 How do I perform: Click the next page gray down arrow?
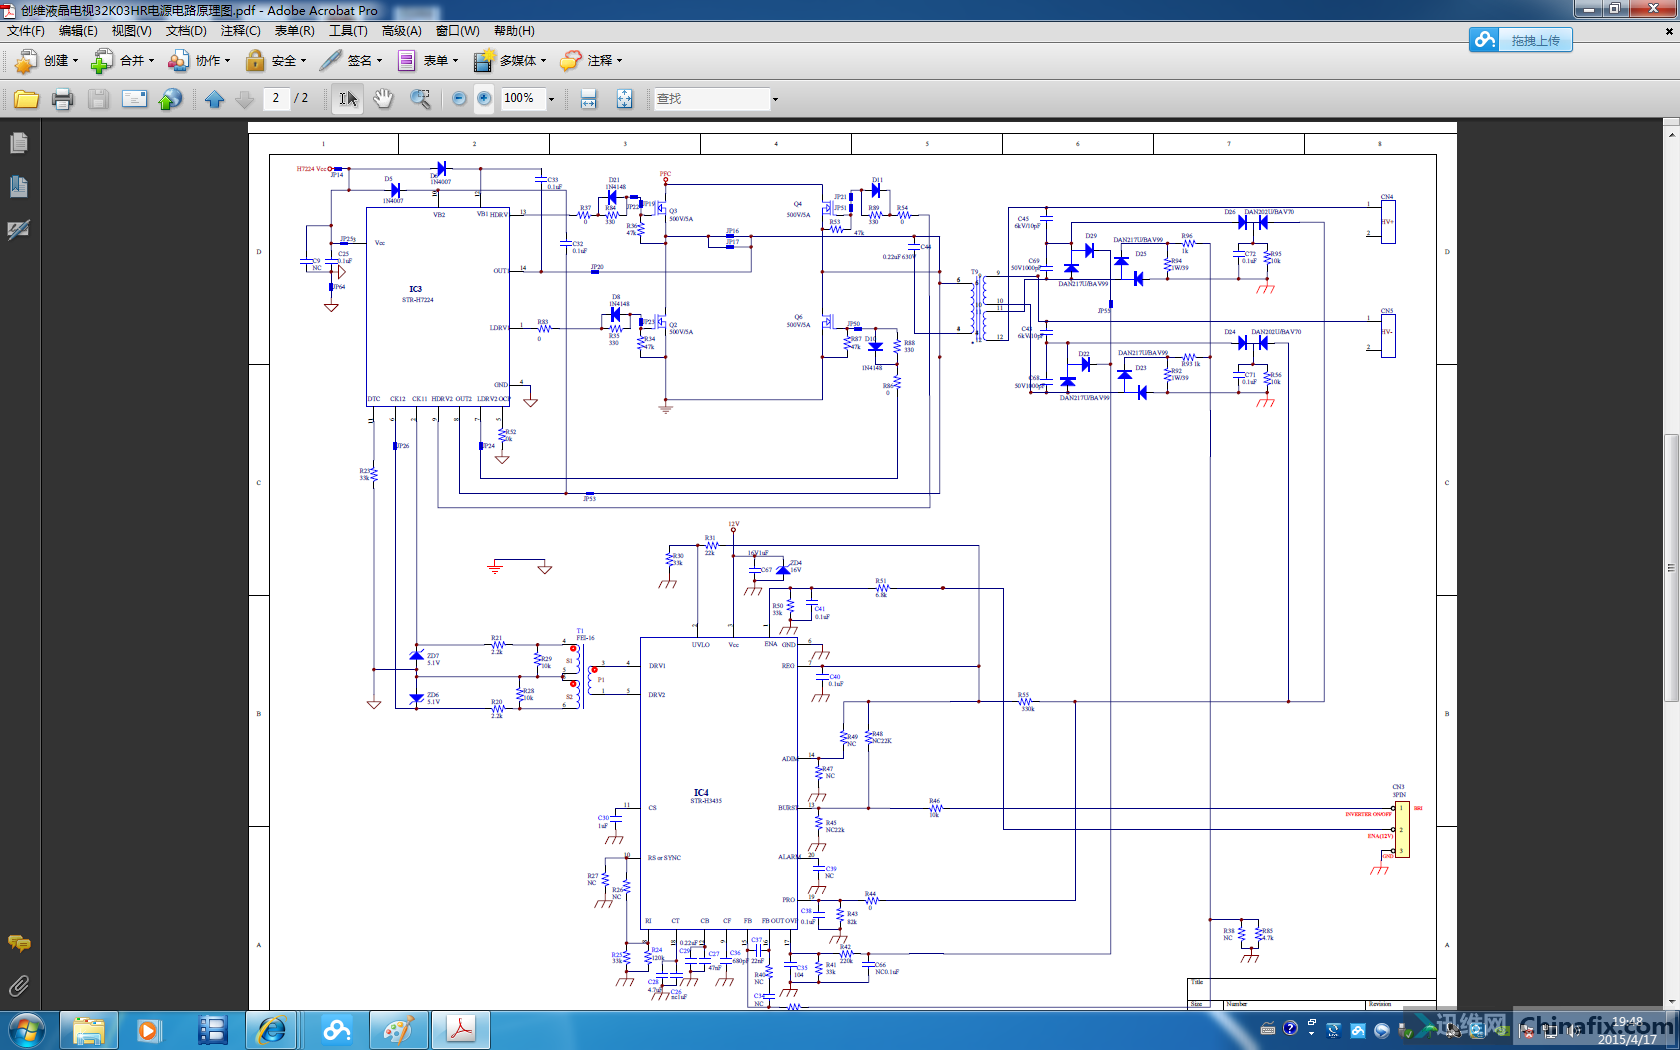(244, 99)
